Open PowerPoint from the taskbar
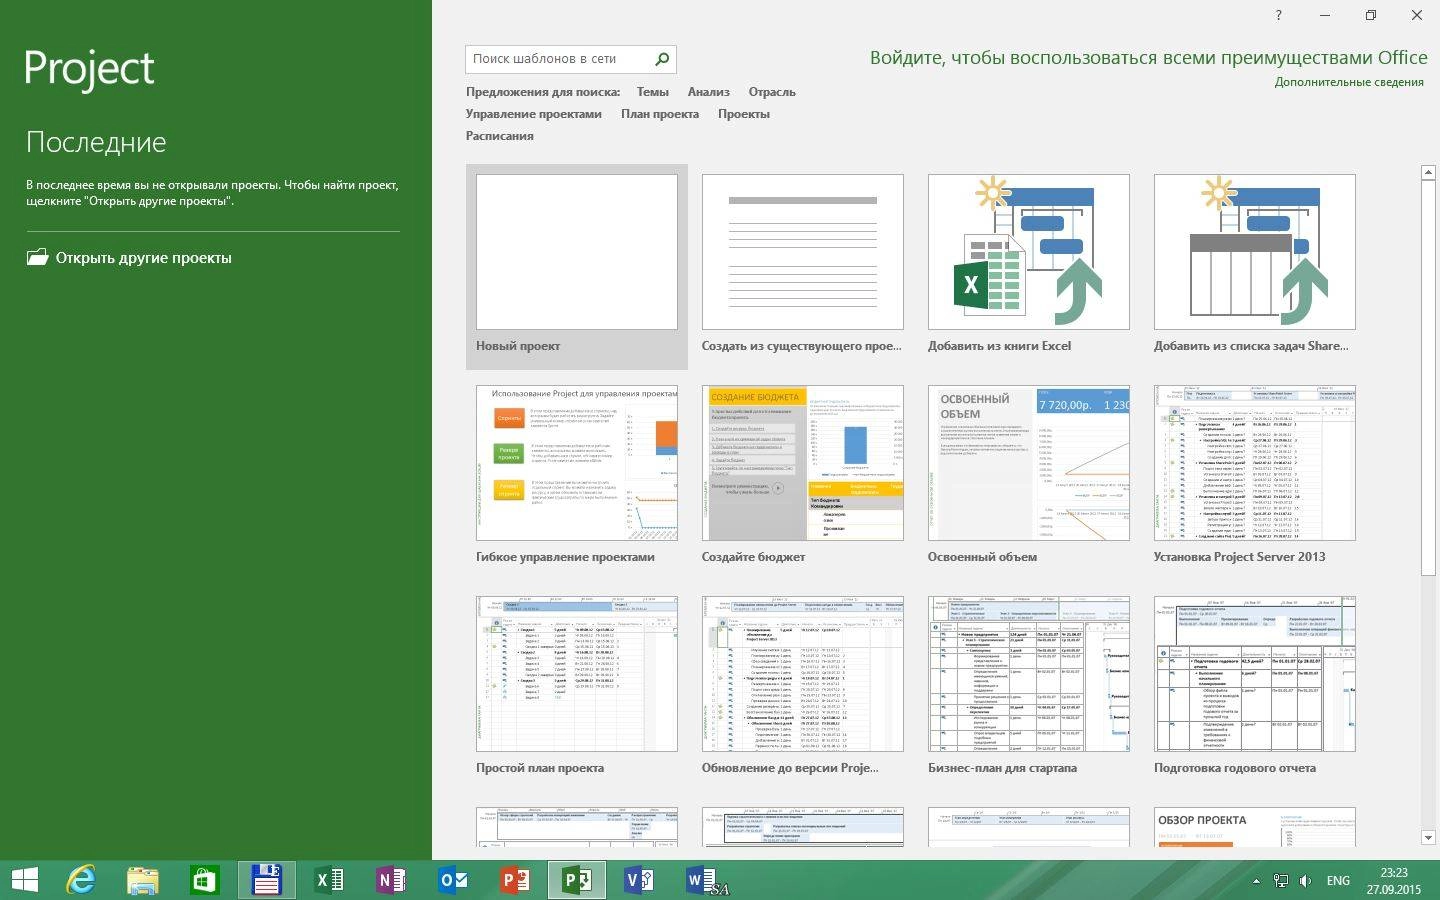This screenshot has height=900, width=1440. tap(515, 880)
